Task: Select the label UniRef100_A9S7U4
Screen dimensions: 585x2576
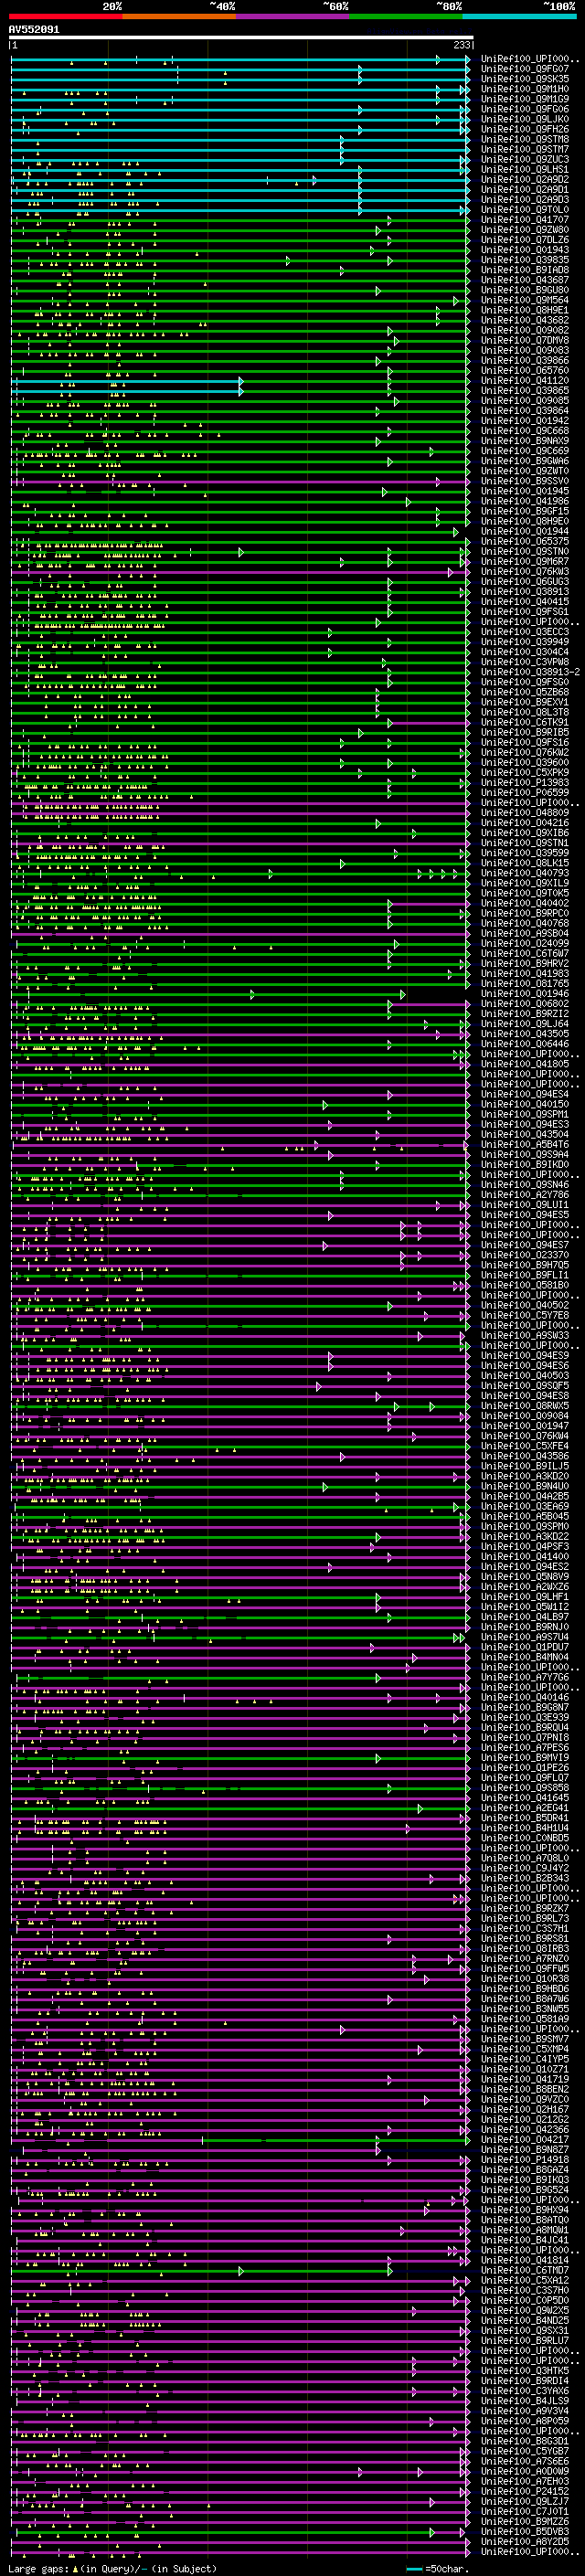Action: pos(525,1637)
